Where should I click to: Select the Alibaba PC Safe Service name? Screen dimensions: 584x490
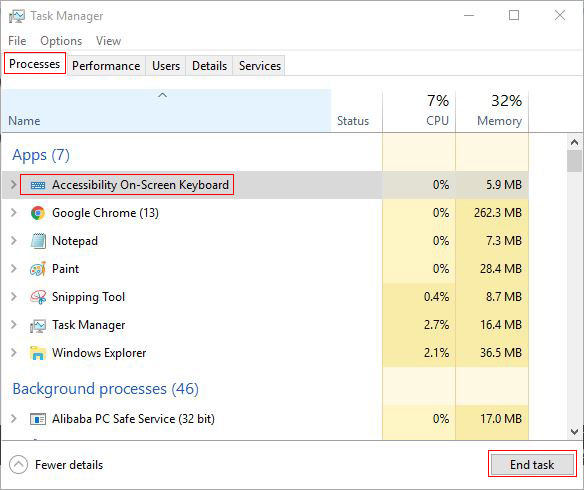pyautogui.click(x=133, y=419)
